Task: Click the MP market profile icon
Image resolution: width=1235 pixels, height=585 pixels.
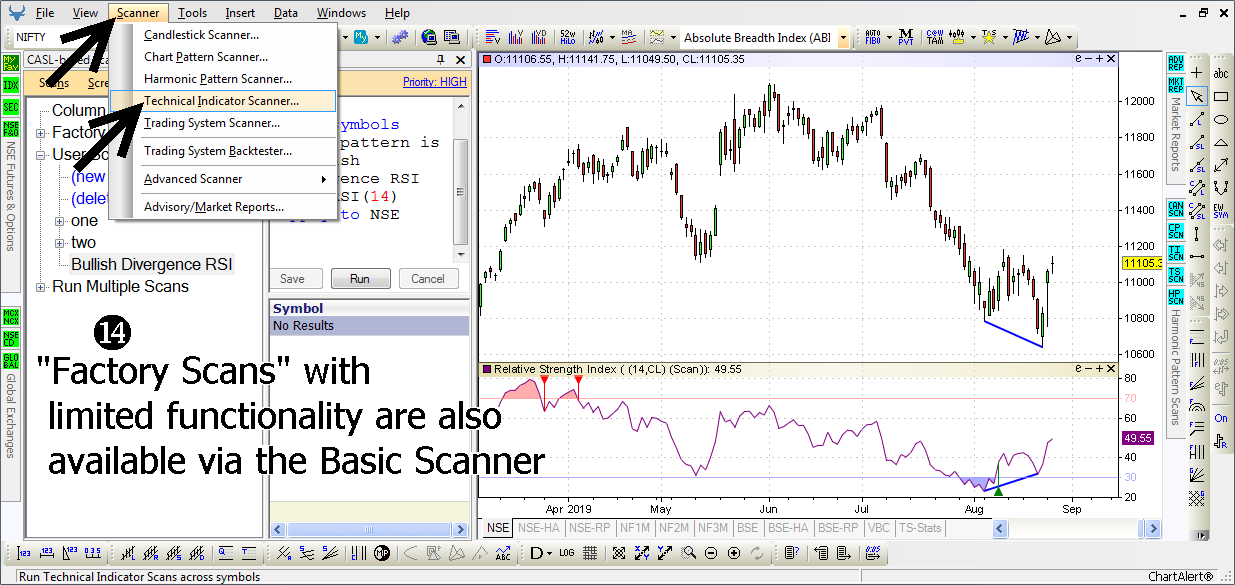Action: coord(382,553)
